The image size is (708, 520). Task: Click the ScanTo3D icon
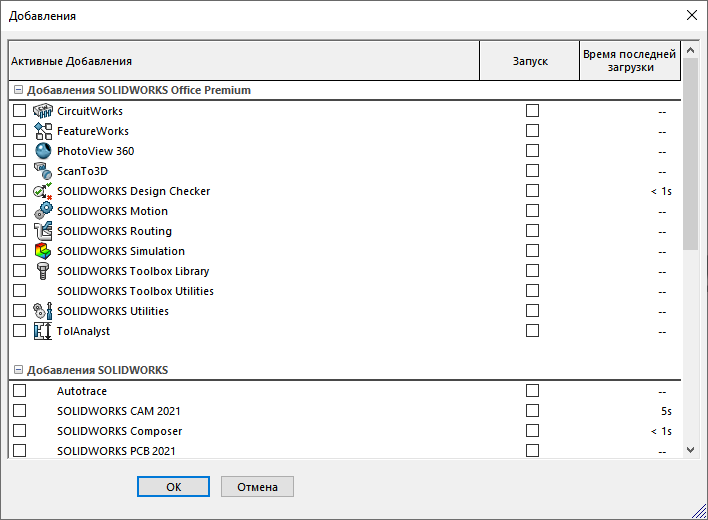pyautogui.click(x=43, y=171)
